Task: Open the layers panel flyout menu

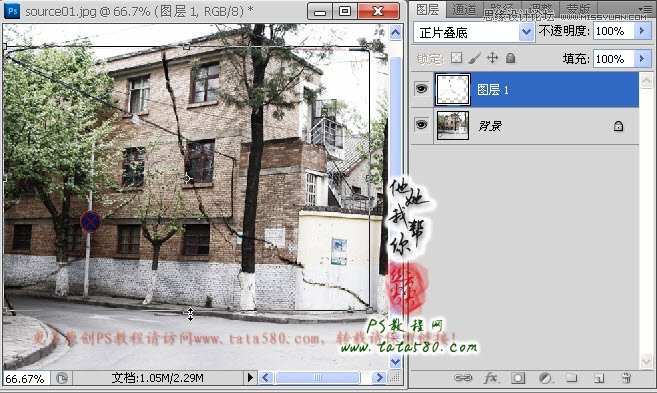Action: pos(645,8)
